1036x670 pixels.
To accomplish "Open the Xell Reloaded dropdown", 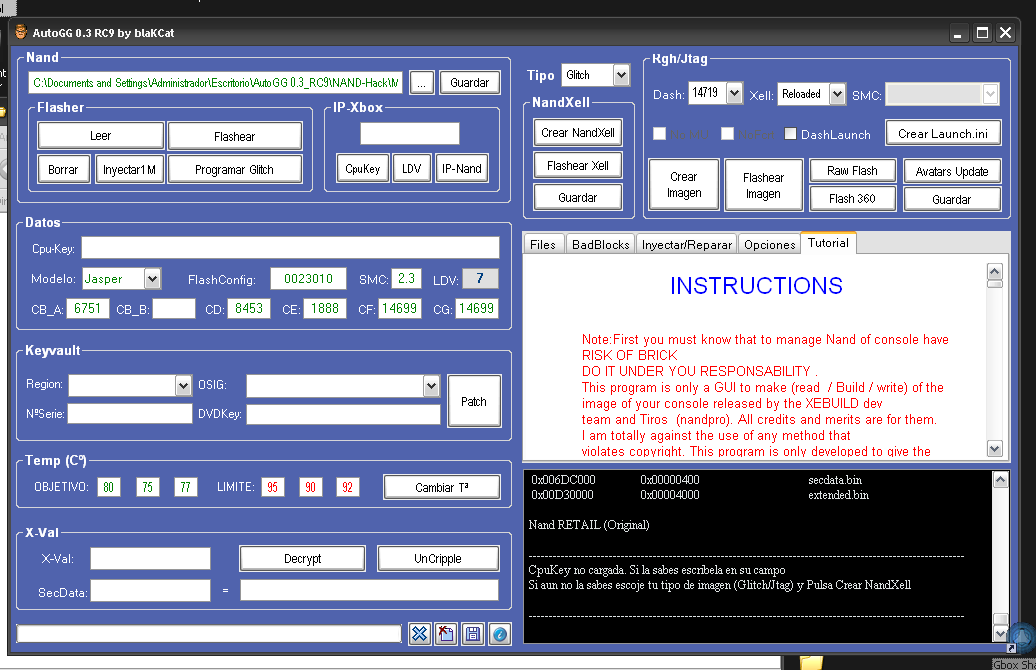I will (837, 94).
